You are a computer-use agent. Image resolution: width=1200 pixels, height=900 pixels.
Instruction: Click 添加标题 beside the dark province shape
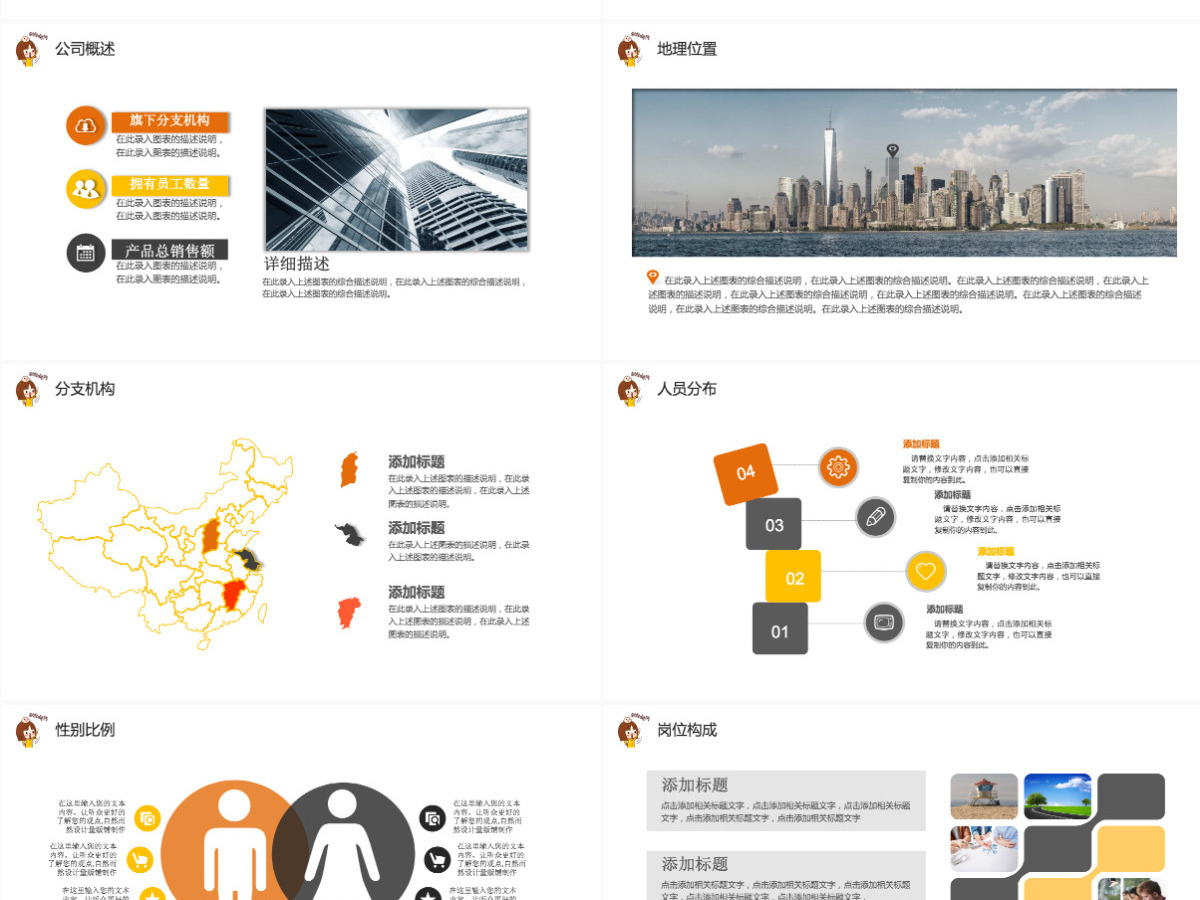[416, 528]
